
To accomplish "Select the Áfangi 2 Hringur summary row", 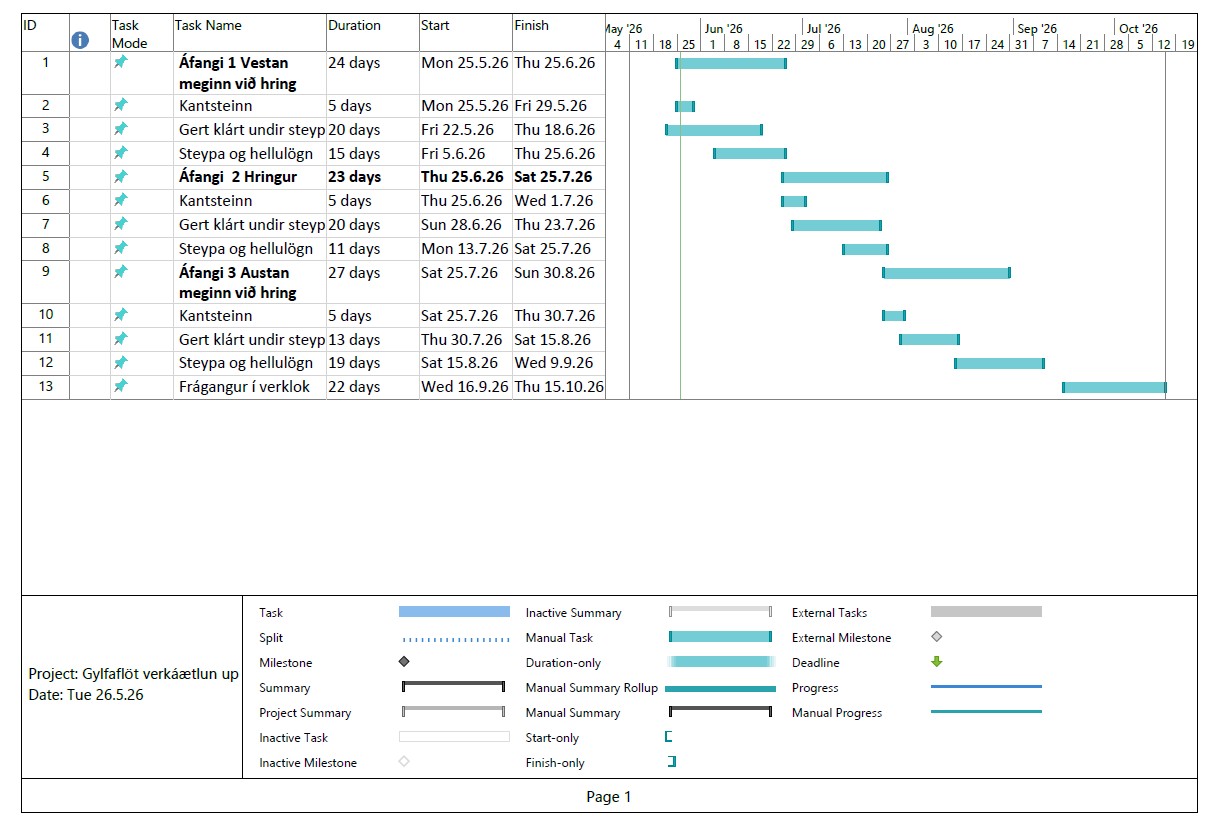I will [x=313, y=177].
